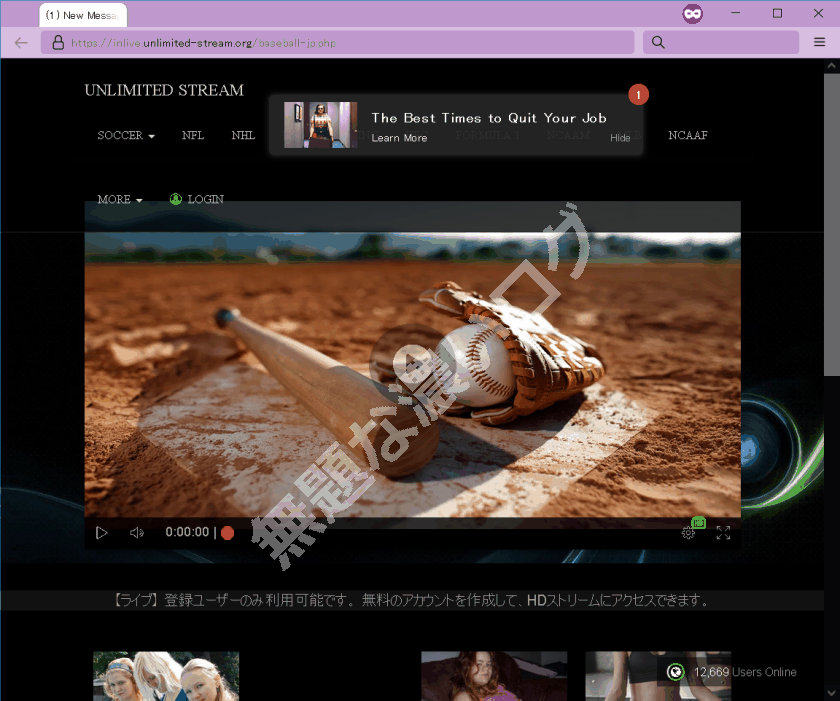Click the green HD badge above the settings gear
The width and height of the screenshot is (840, 701).
(x=699, y=522)
